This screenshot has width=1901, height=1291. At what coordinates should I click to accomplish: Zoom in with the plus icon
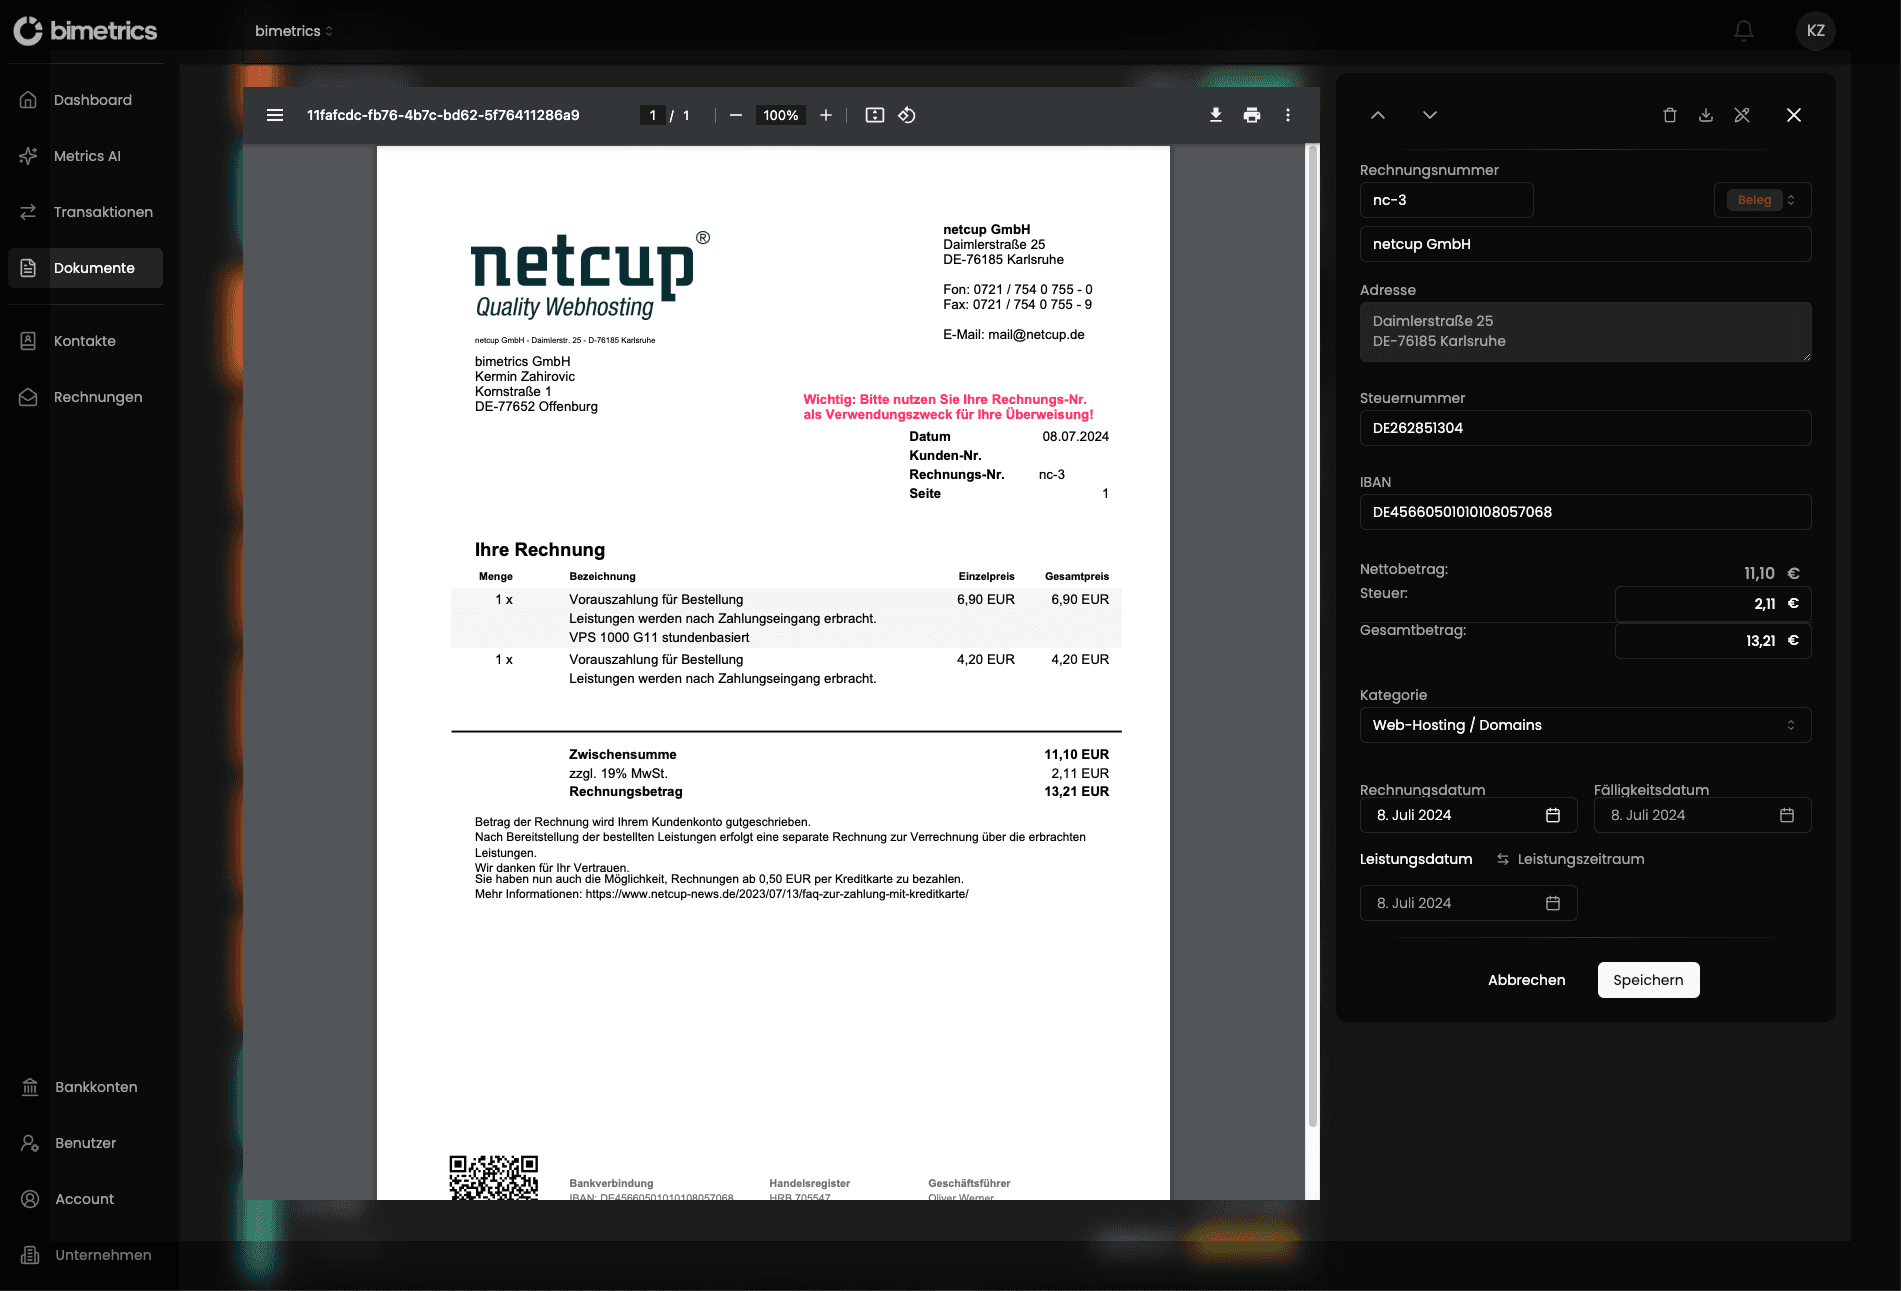(x=826, y=115)
